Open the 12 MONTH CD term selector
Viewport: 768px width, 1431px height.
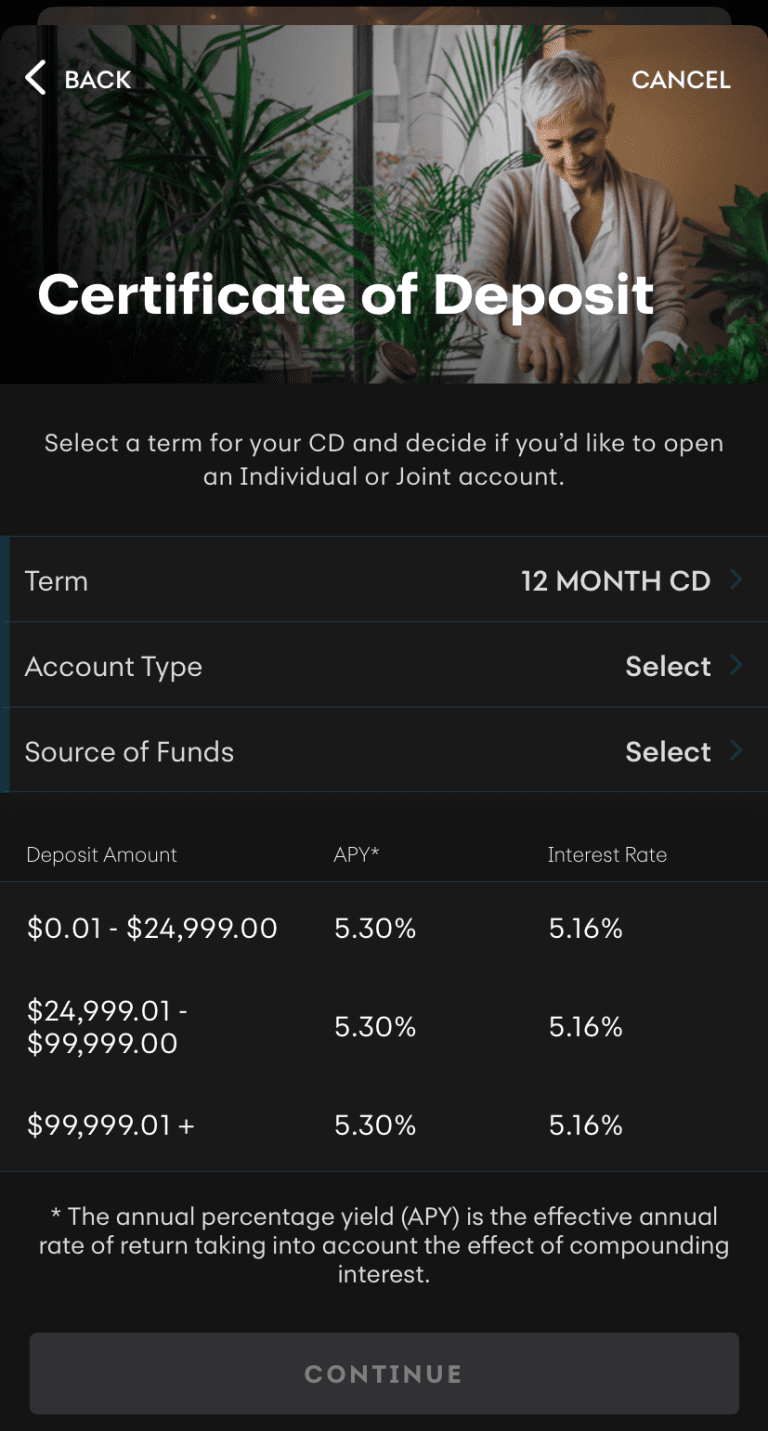tap(616, 580)
